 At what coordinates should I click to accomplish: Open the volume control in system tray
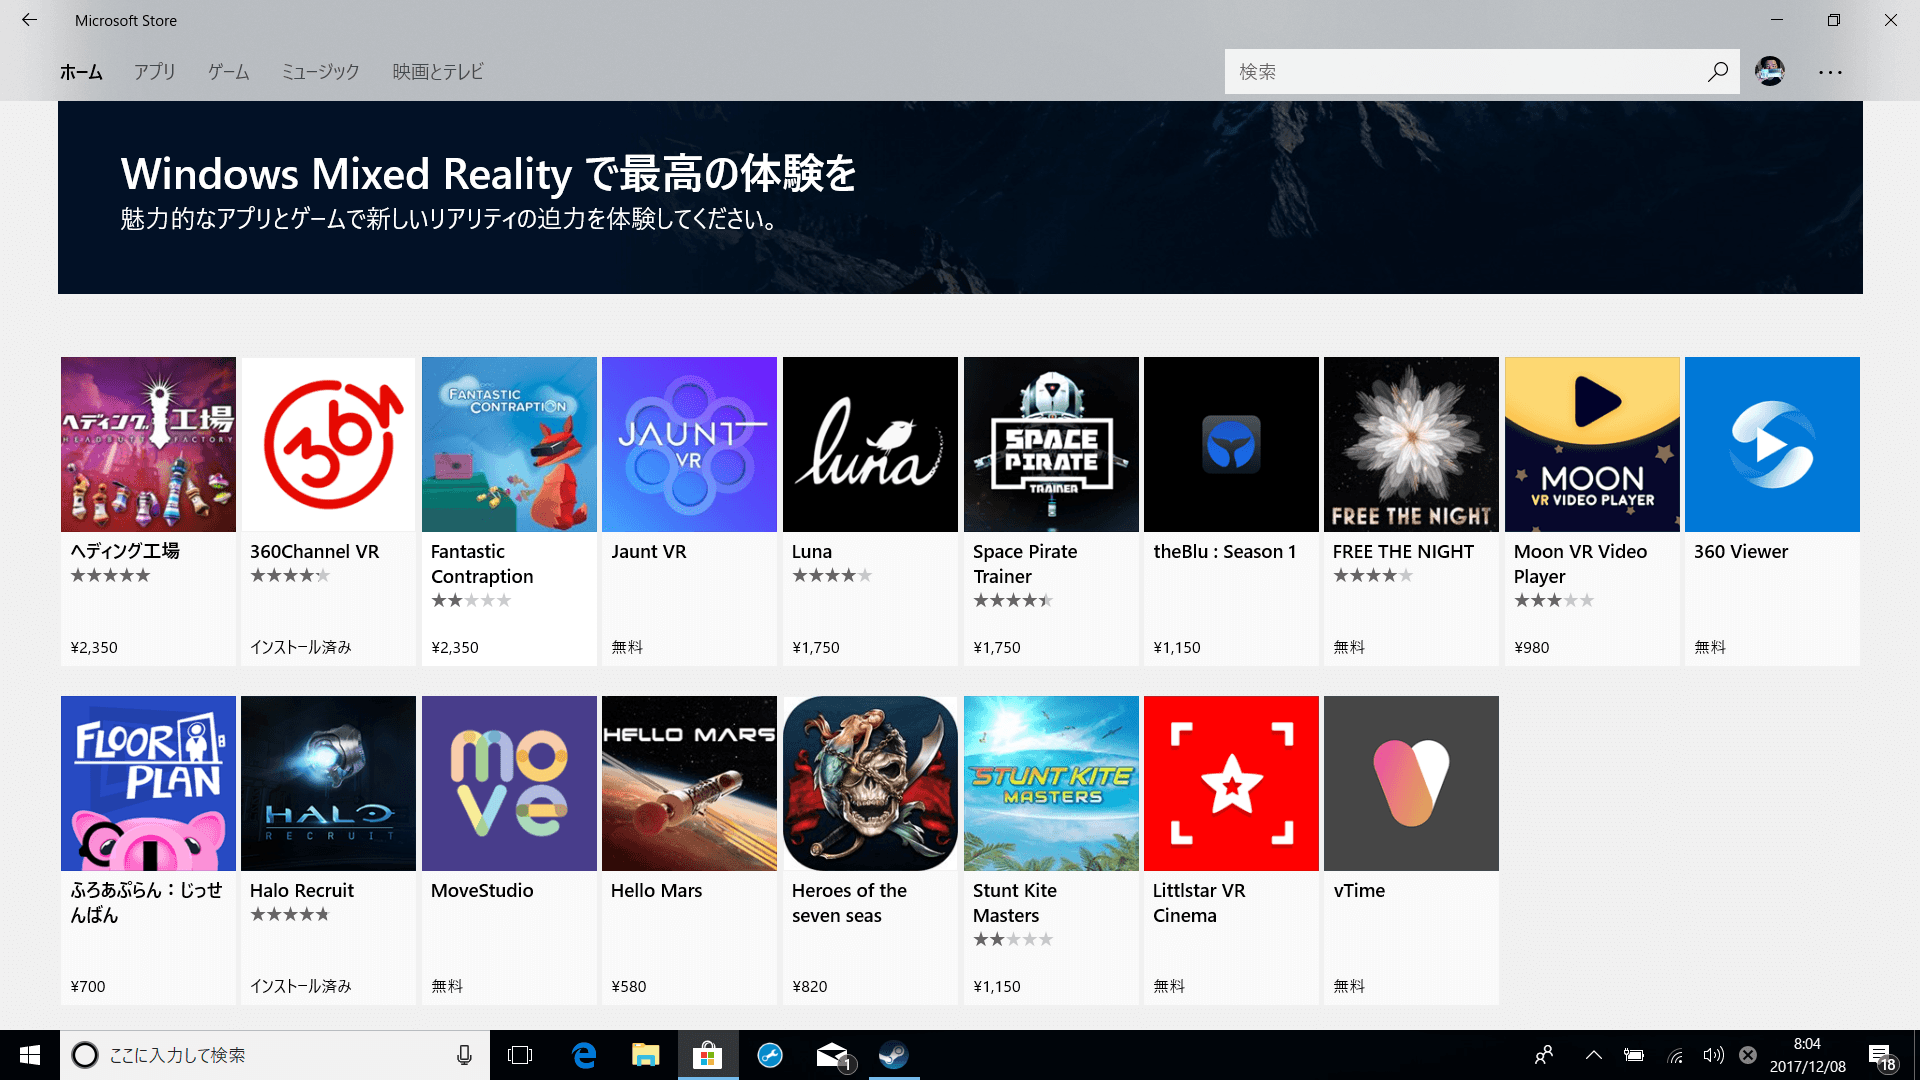(1714, 1054)
